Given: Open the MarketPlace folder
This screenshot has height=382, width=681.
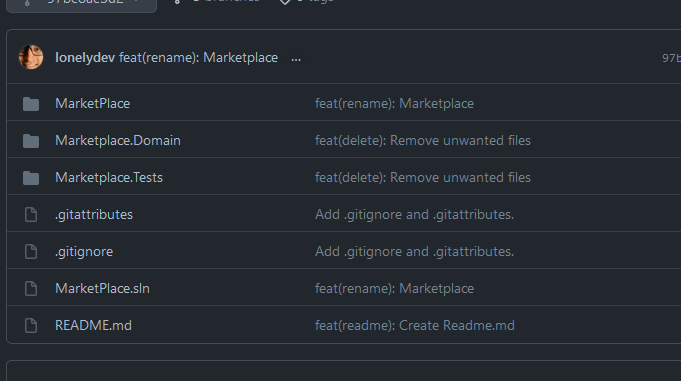Looking at the screenshot, I should pos(93,103).
